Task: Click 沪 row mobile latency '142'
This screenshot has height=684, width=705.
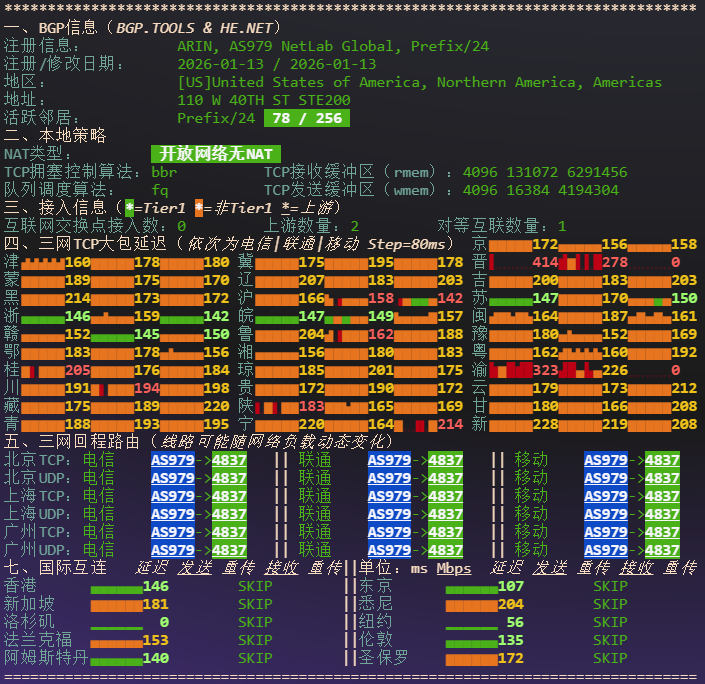Action: tap(450, 298)
